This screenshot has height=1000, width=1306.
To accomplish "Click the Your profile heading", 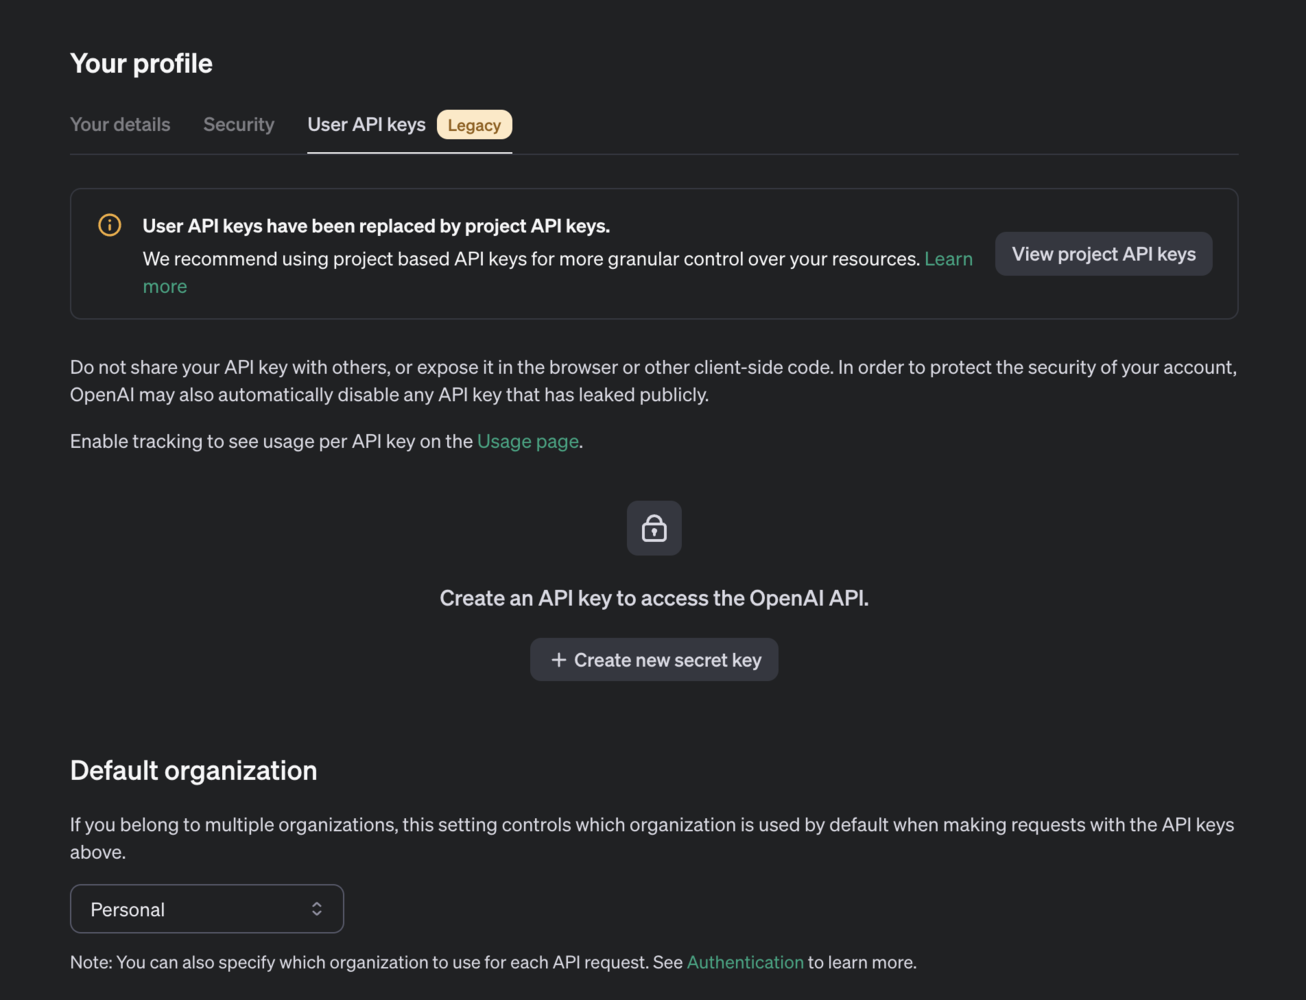I will pyautogui.click(x=141, y=63).
